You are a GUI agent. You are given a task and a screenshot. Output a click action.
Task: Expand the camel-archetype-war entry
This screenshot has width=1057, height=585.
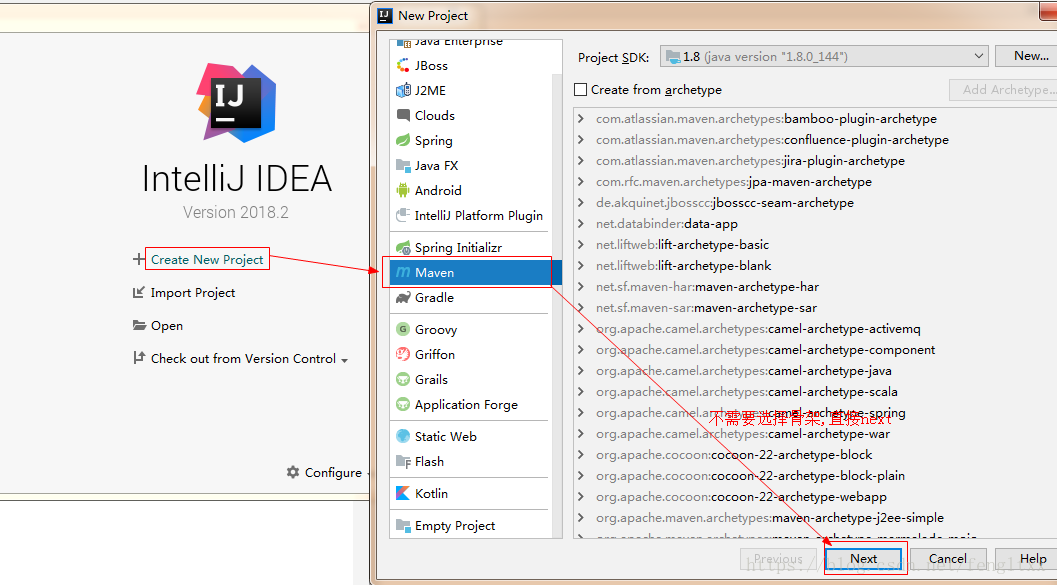(581, 433)
